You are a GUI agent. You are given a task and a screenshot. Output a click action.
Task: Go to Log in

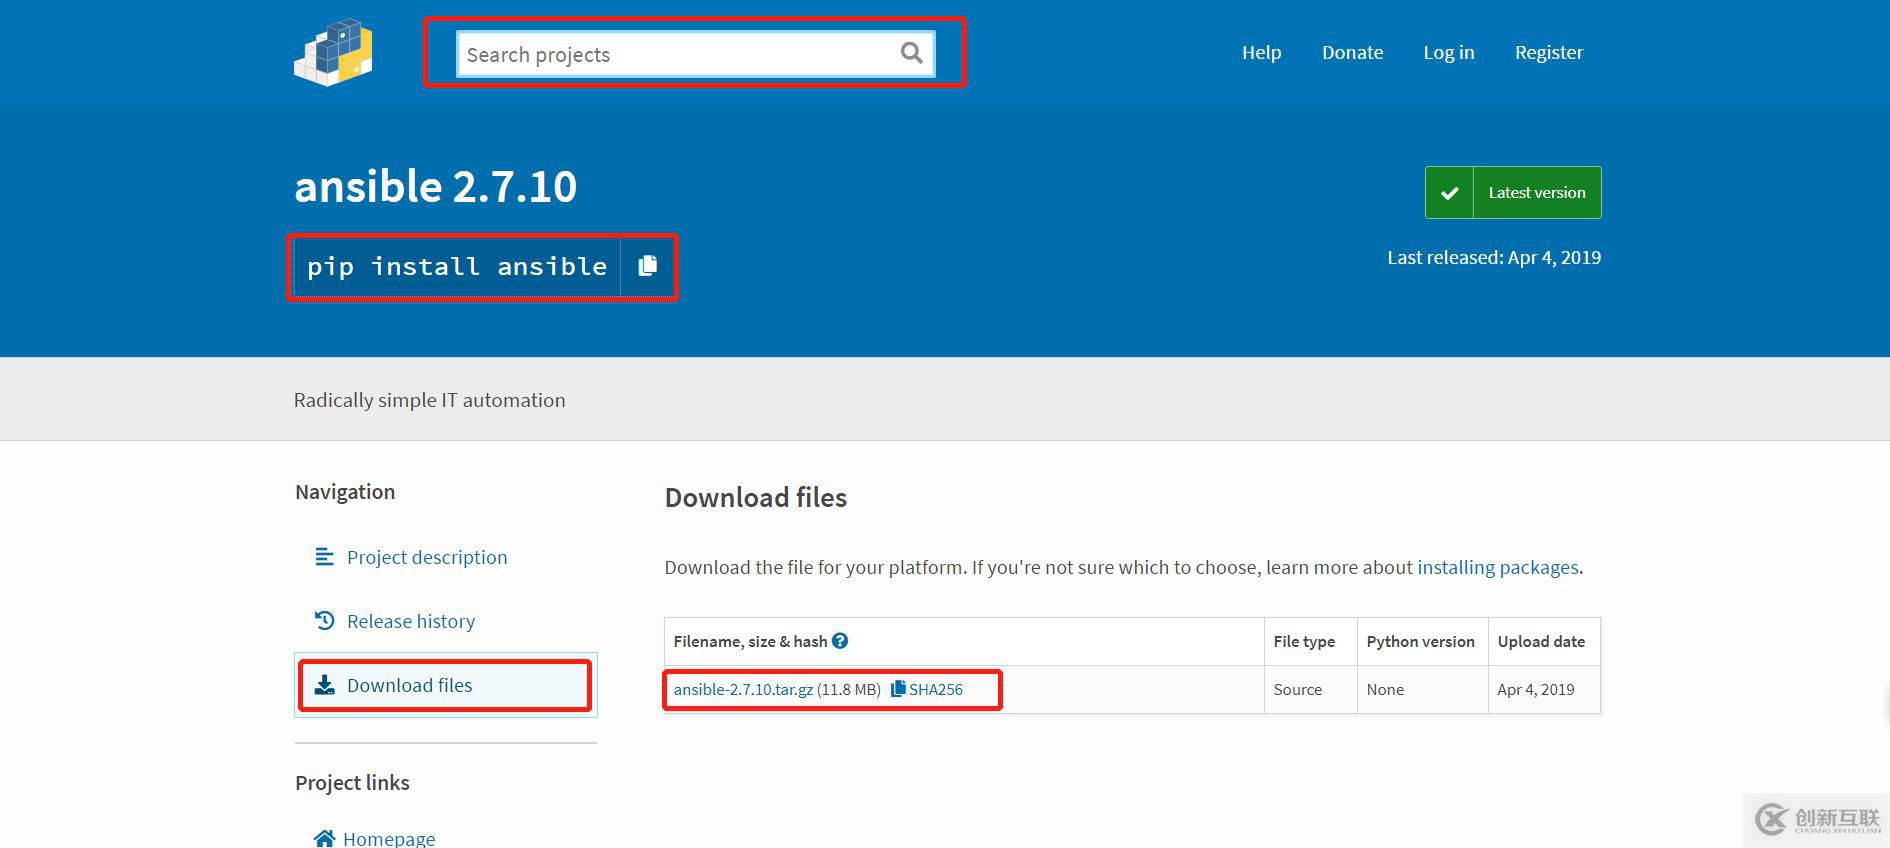point(1449,53)
